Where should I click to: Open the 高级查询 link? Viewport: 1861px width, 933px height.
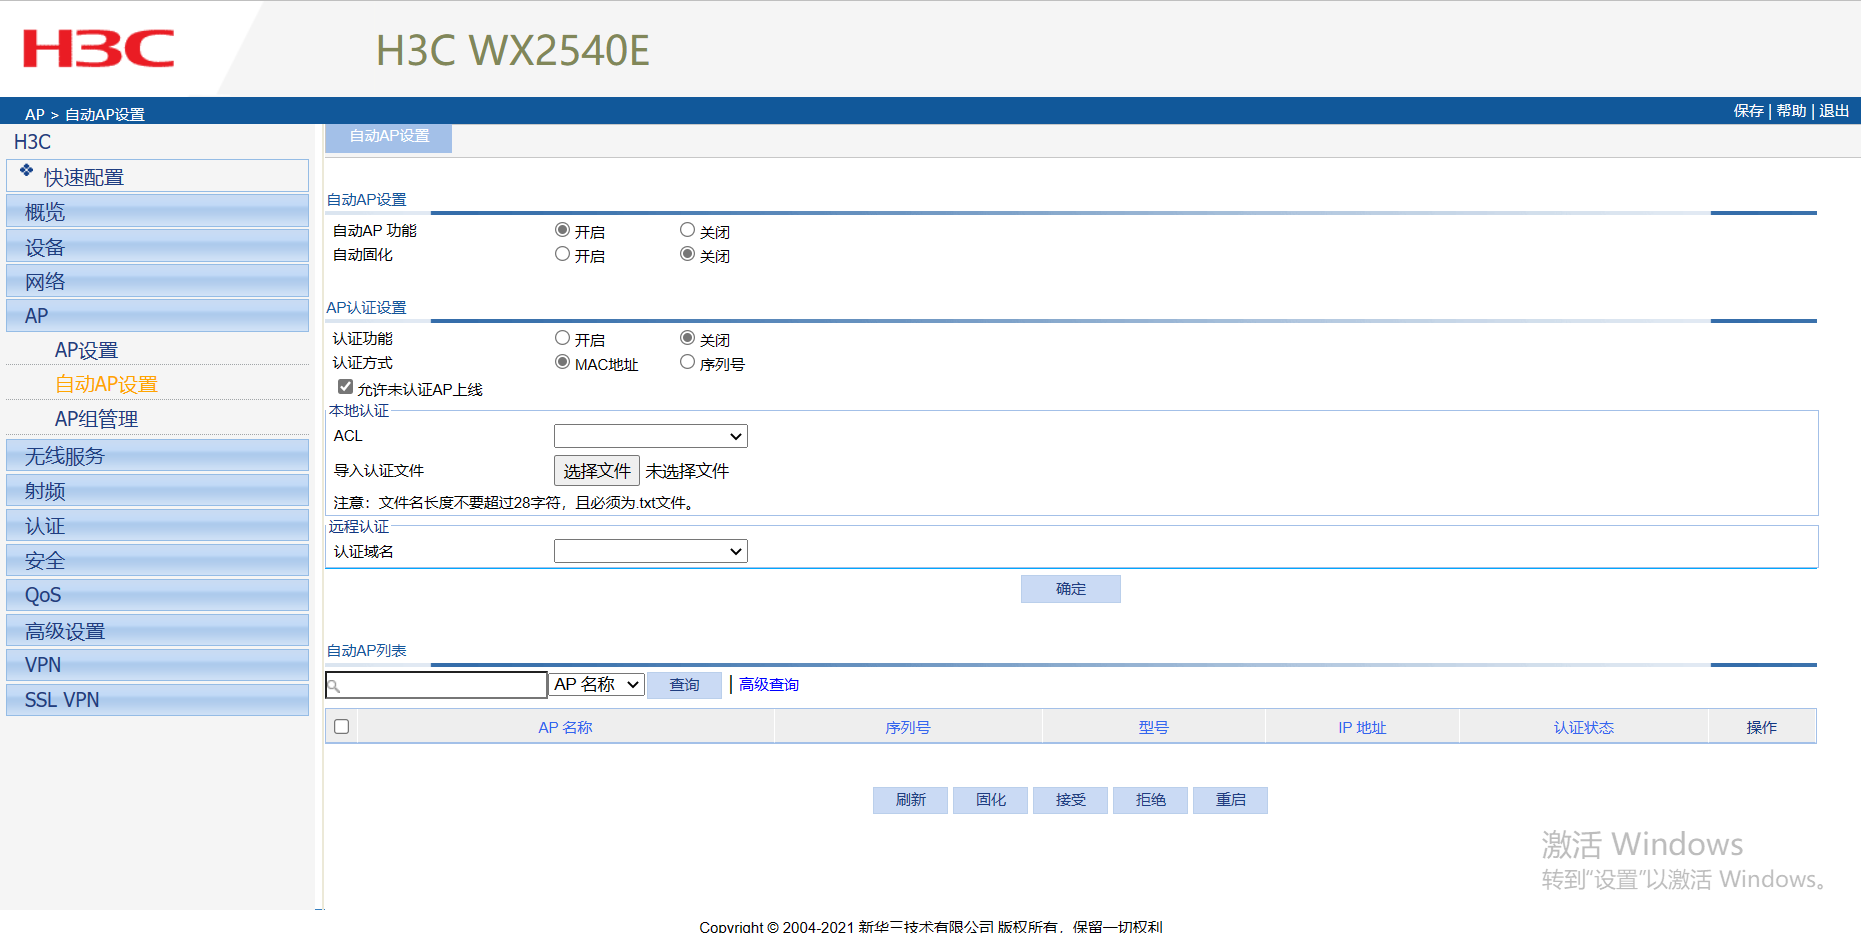coord(769,685)
